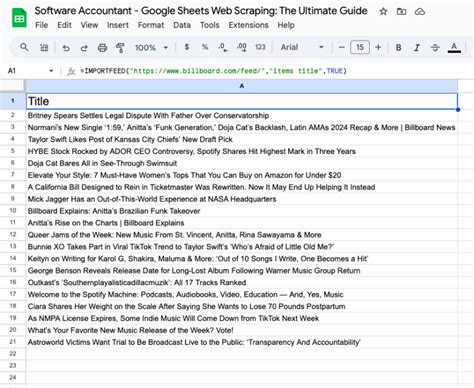Open text color picker
474x388 pixels.
pyautogui.click(x=454, y=48)
